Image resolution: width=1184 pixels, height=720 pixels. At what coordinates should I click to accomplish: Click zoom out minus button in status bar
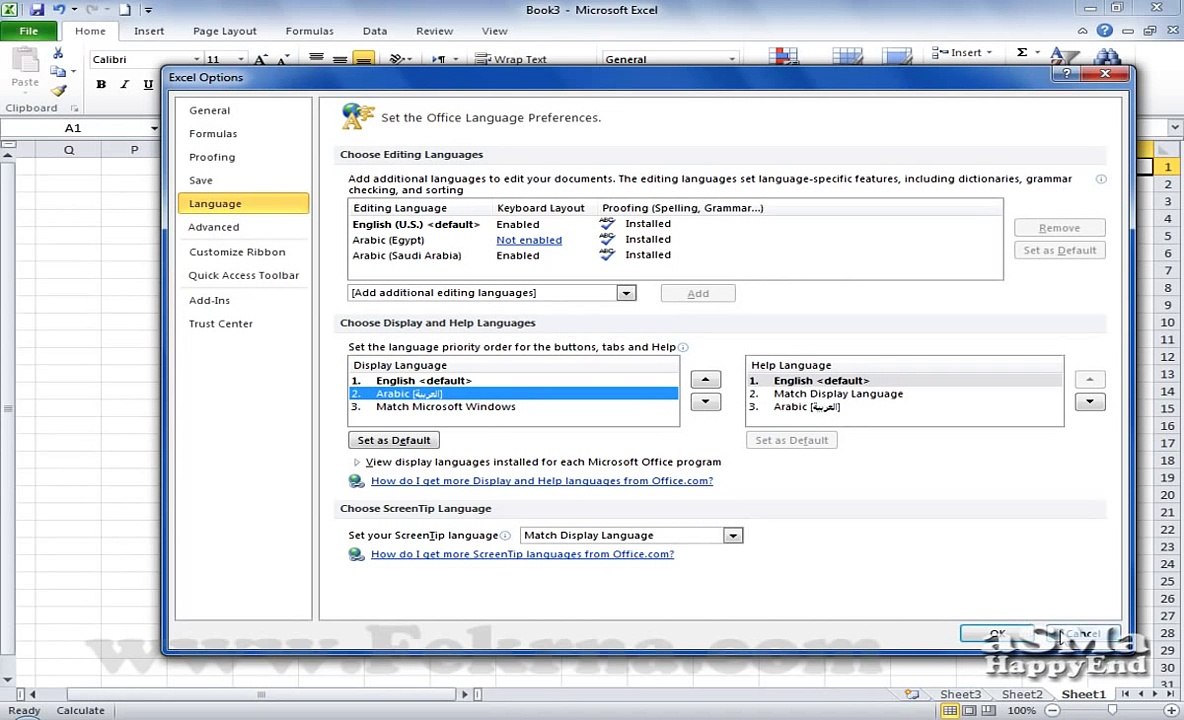click(x=1052, y=710)
